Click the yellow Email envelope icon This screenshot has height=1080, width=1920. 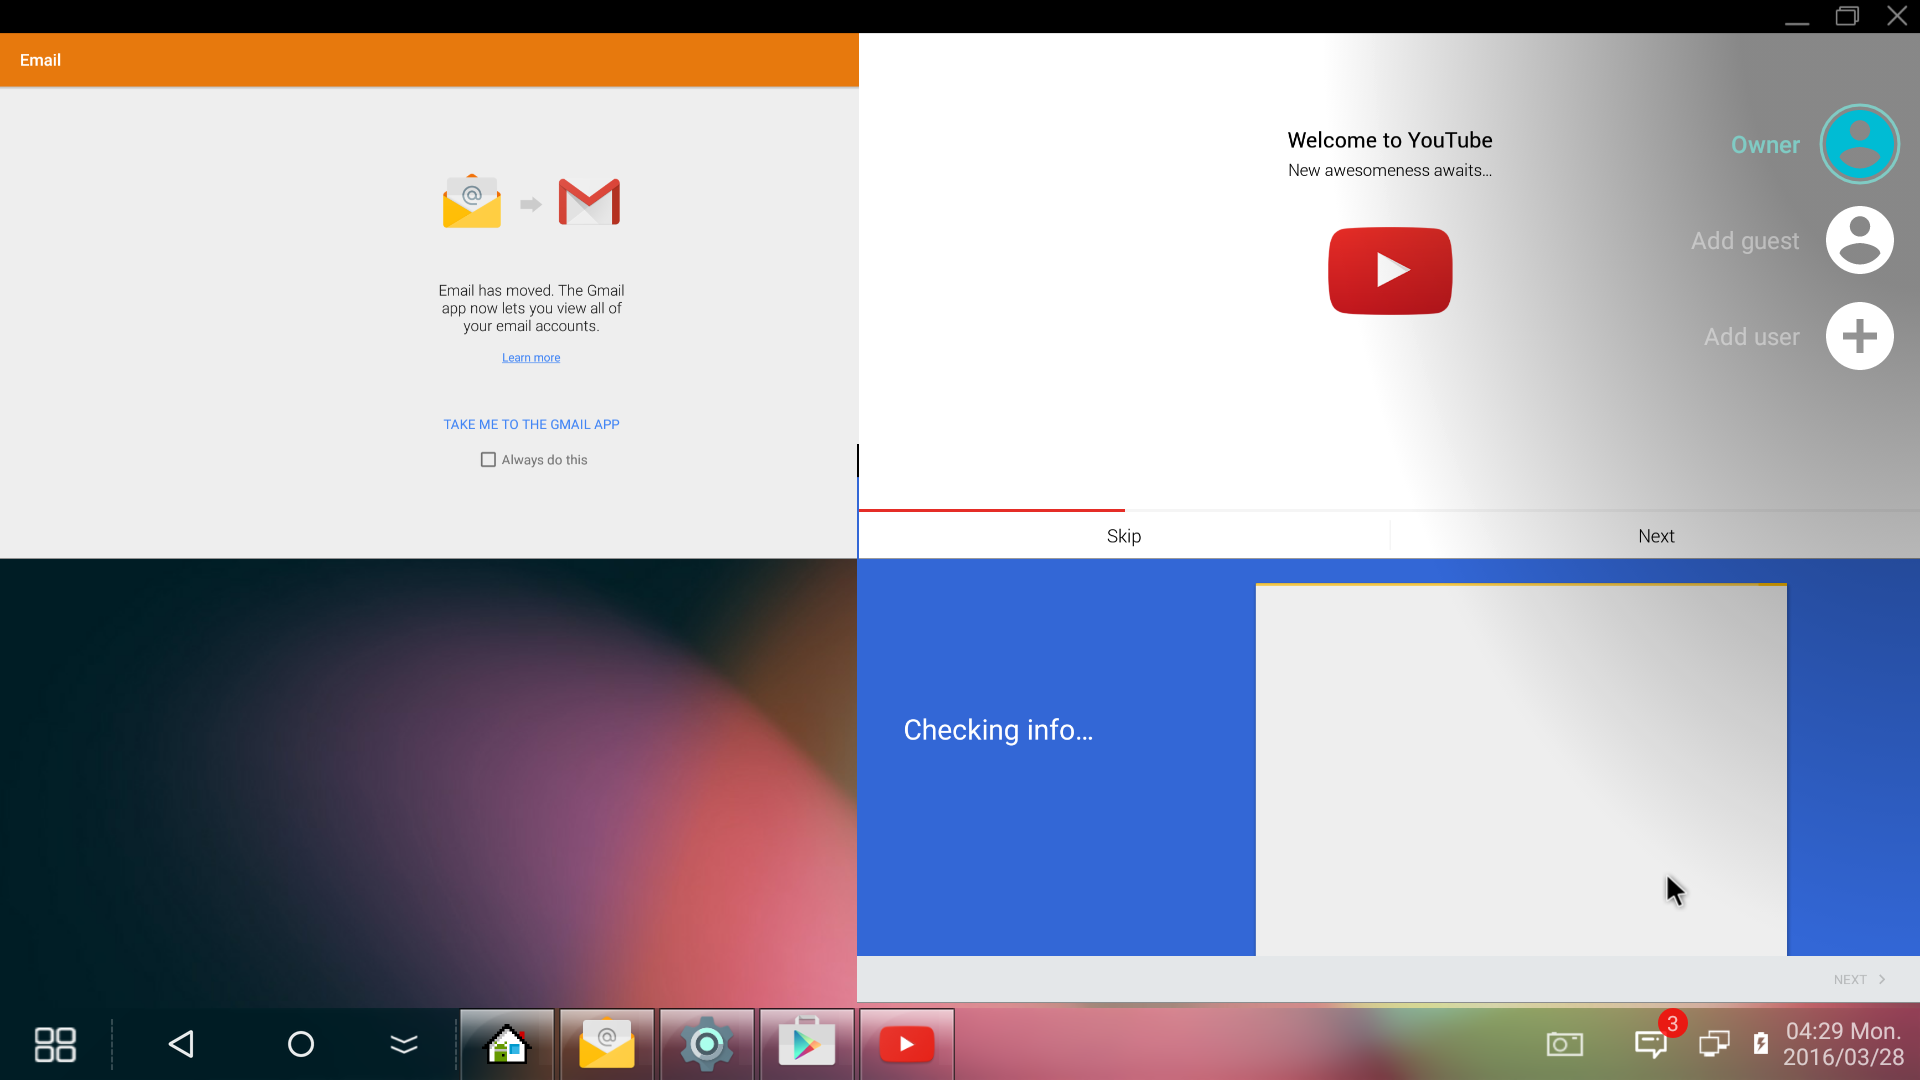[472, 201]
